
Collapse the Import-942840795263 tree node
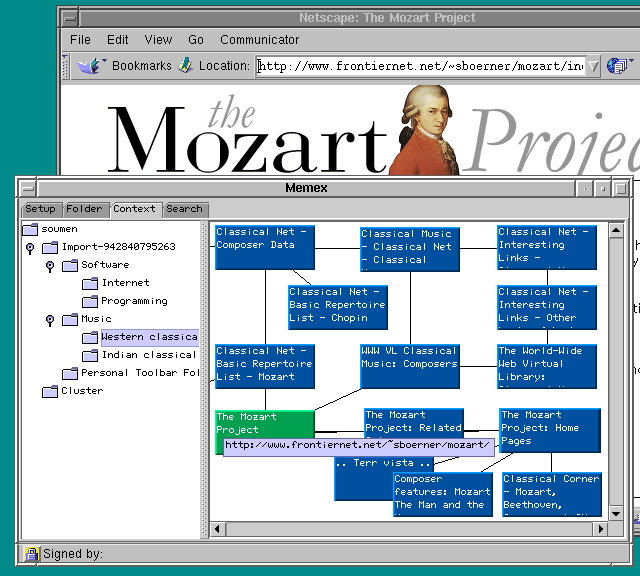[30, 248]
